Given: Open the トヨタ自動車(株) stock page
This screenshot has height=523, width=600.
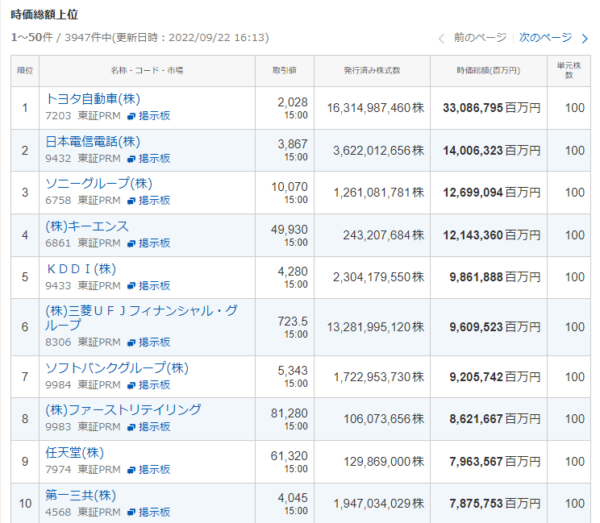Looking at the screenshot, I should [x=93, y=99].
